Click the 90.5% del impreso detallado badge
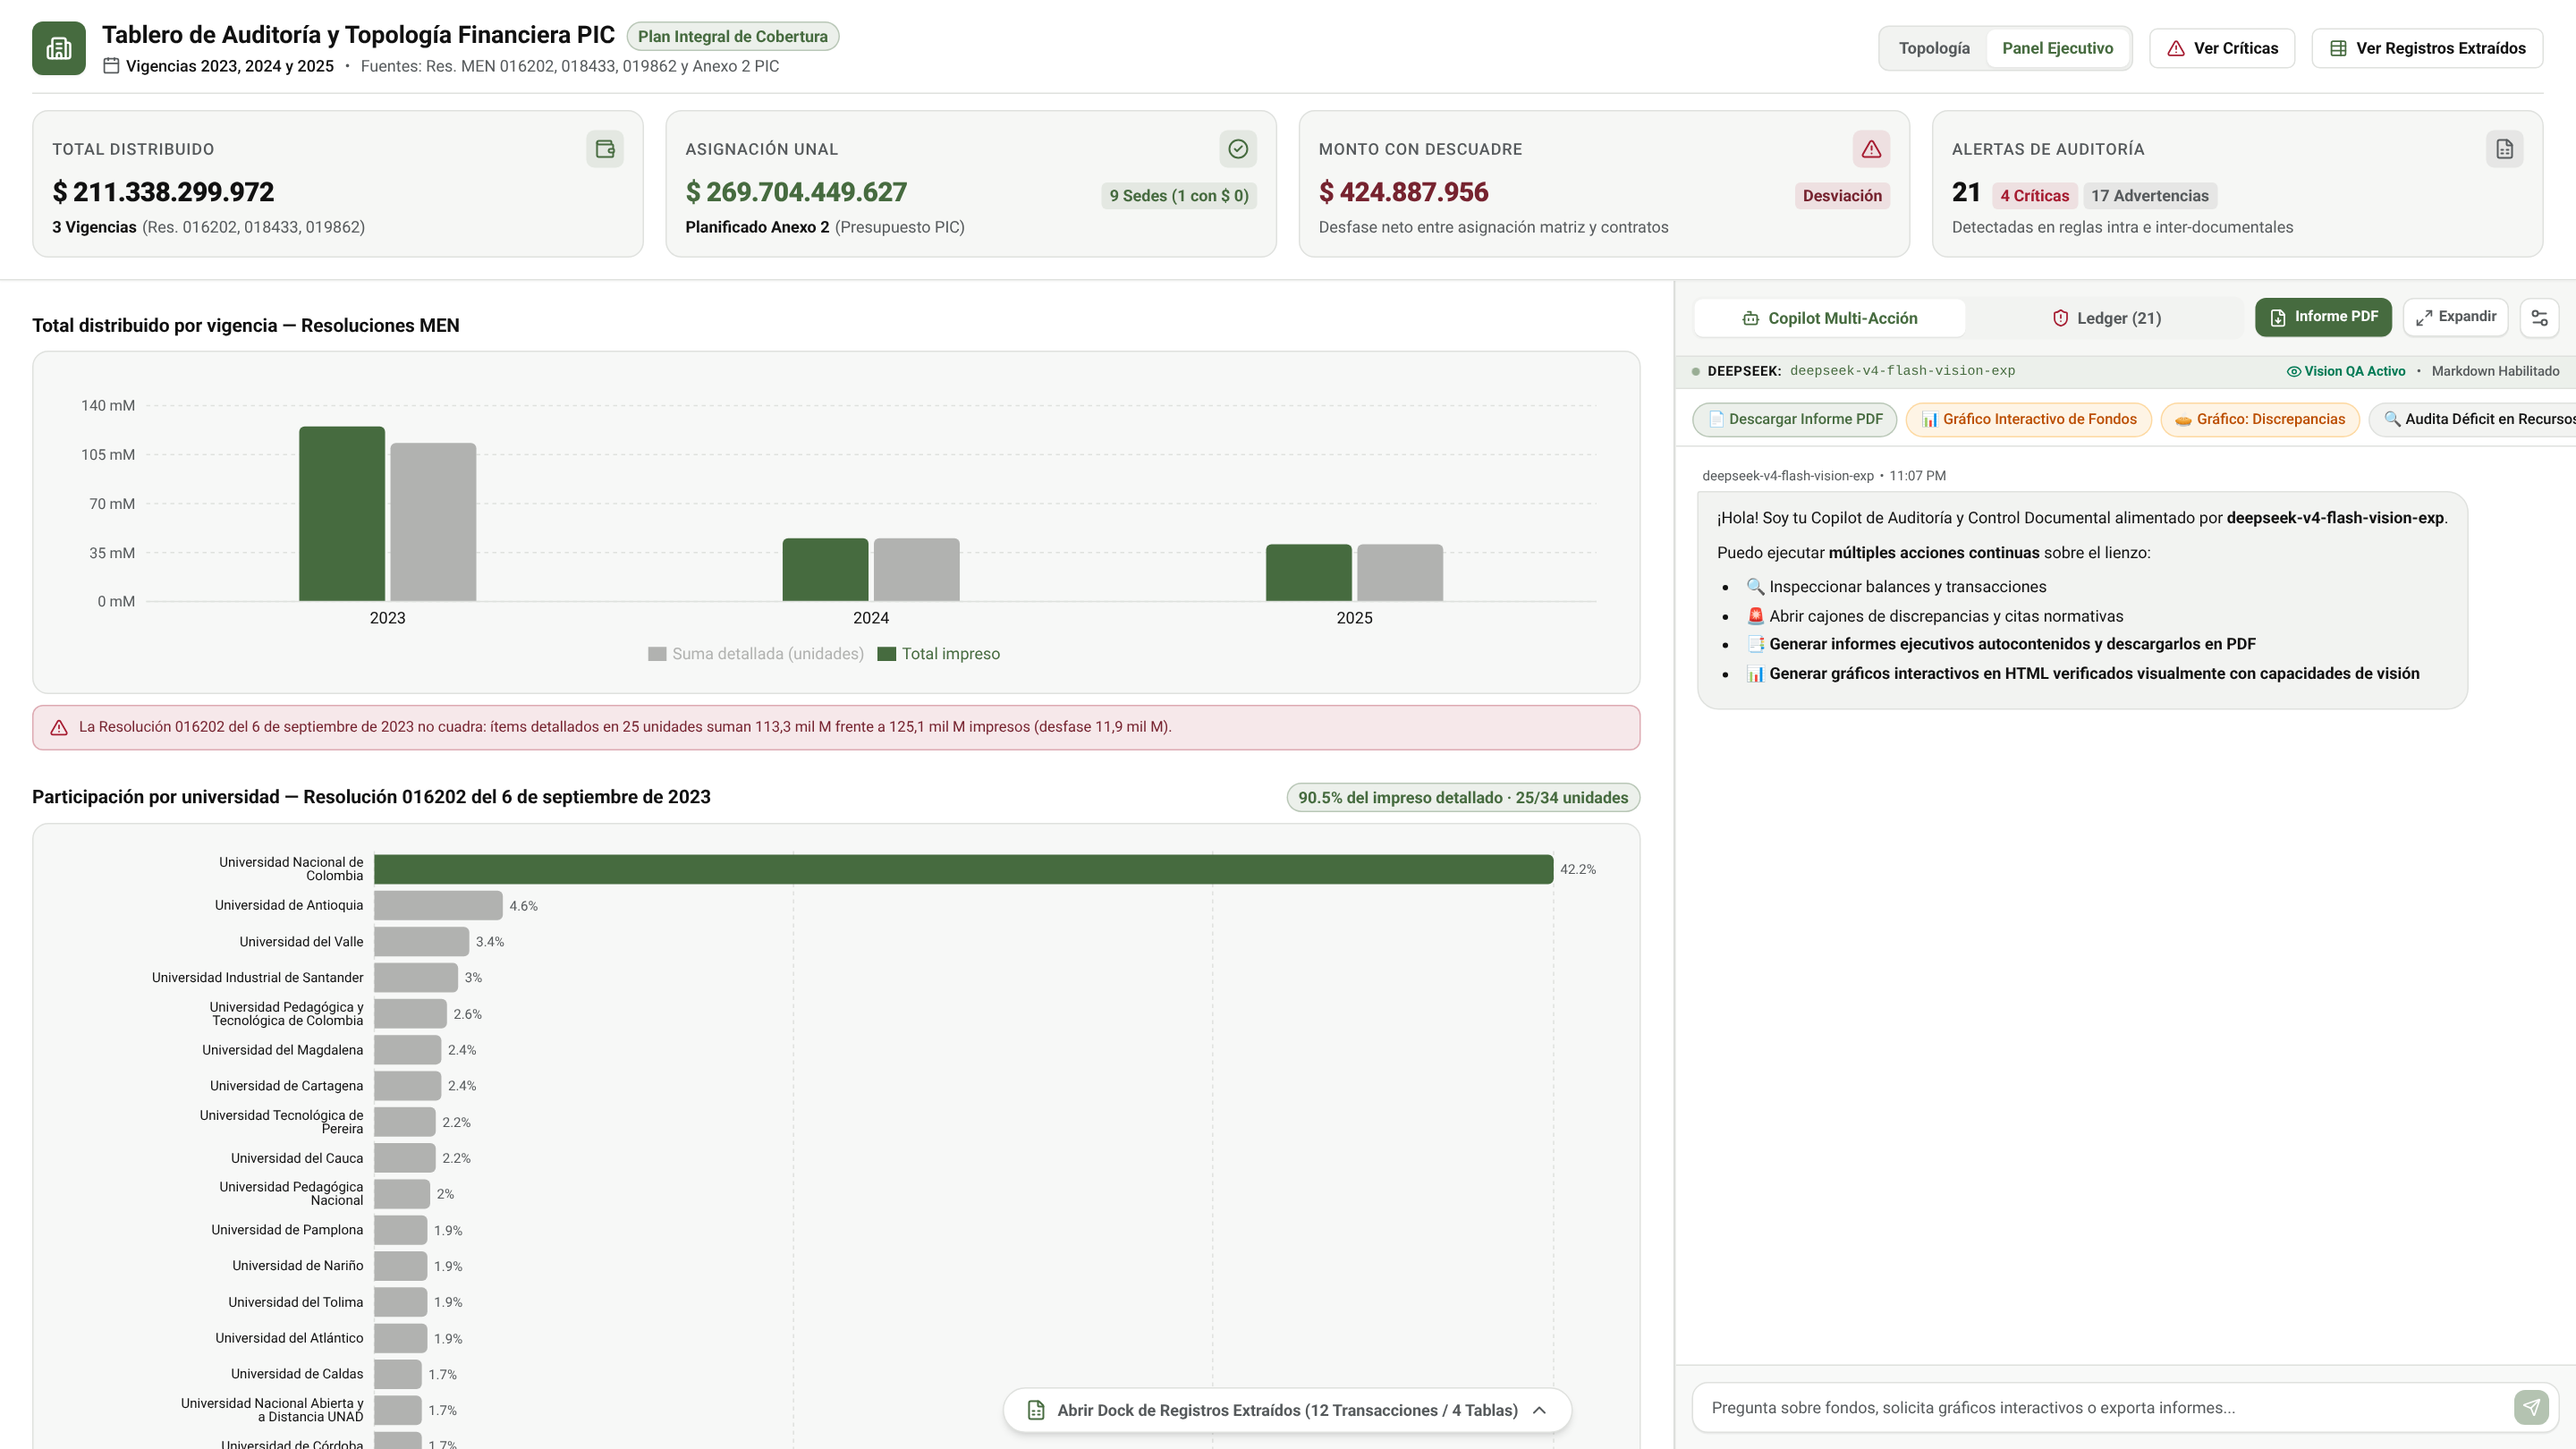Viewport: 2576px width, 1449px height. pos(1463,798)
